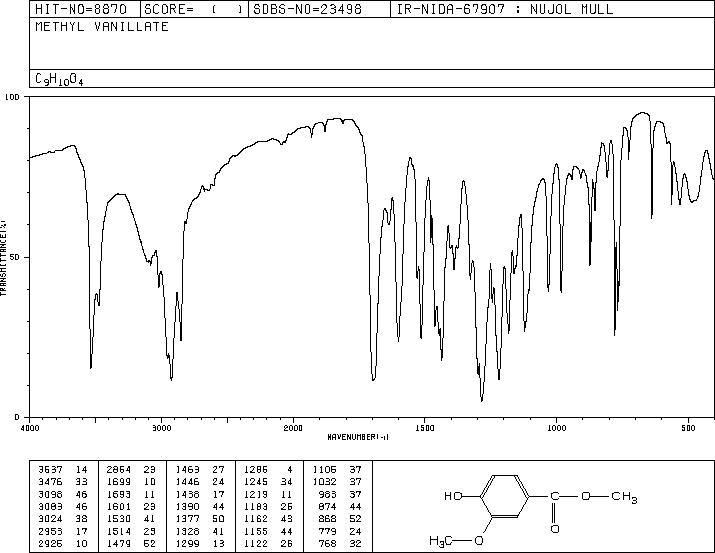Select the 1699 wavenumber in peak table
715x553 pixels.
(x=119, y=482)
